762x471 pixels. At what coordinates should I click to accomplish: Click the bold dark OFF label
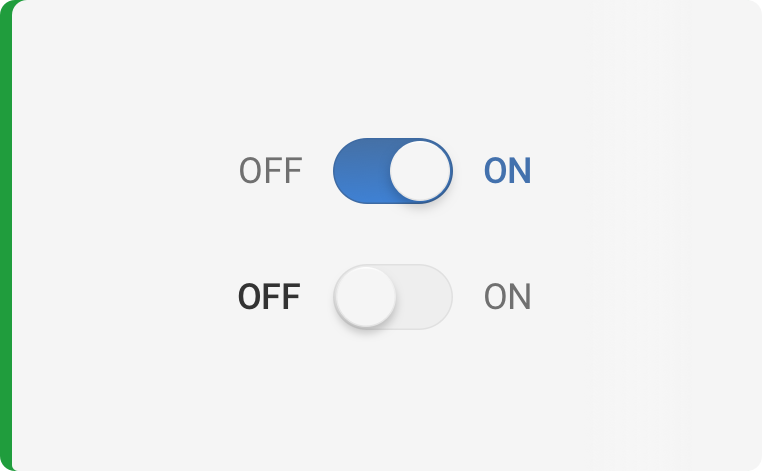pos(269,297)
